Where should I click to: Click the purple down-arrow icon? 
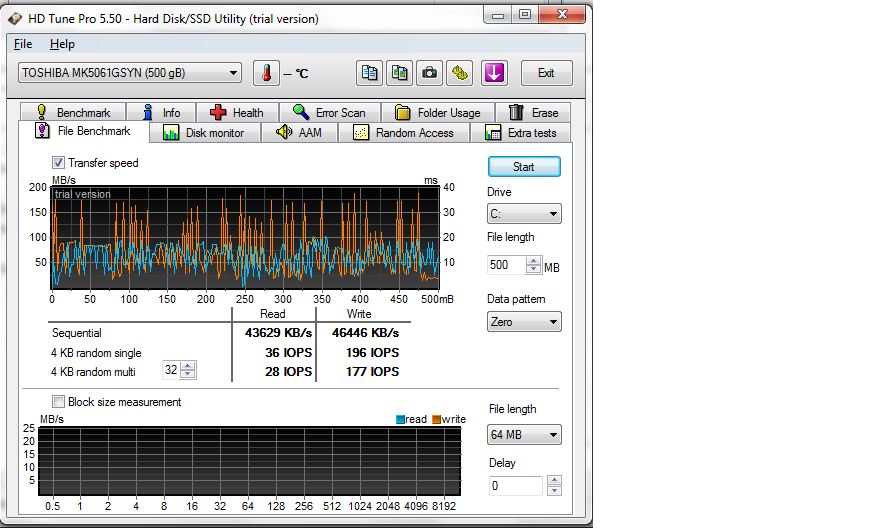[494, 73]
